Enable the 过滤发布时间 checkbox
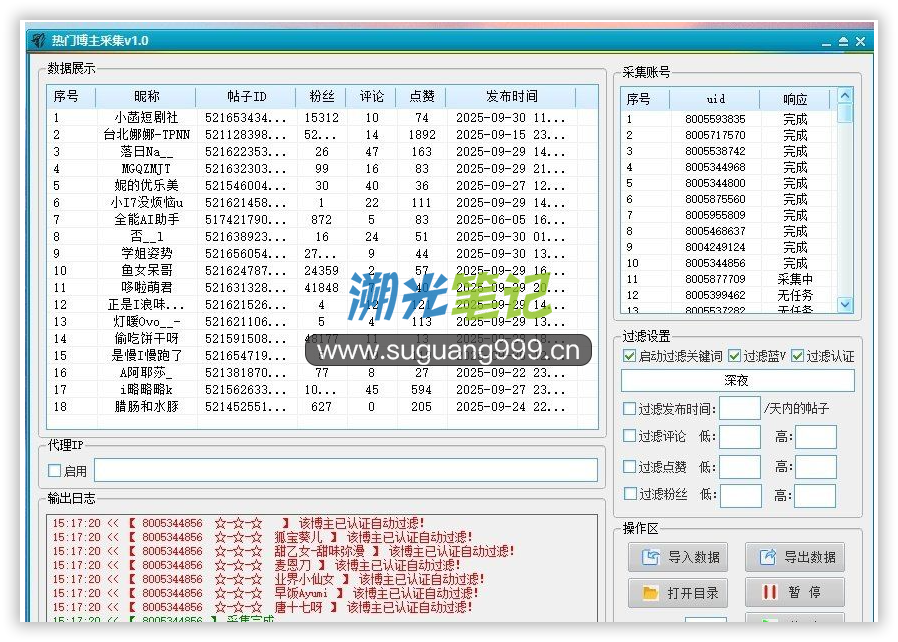 [x=629, y=408]
